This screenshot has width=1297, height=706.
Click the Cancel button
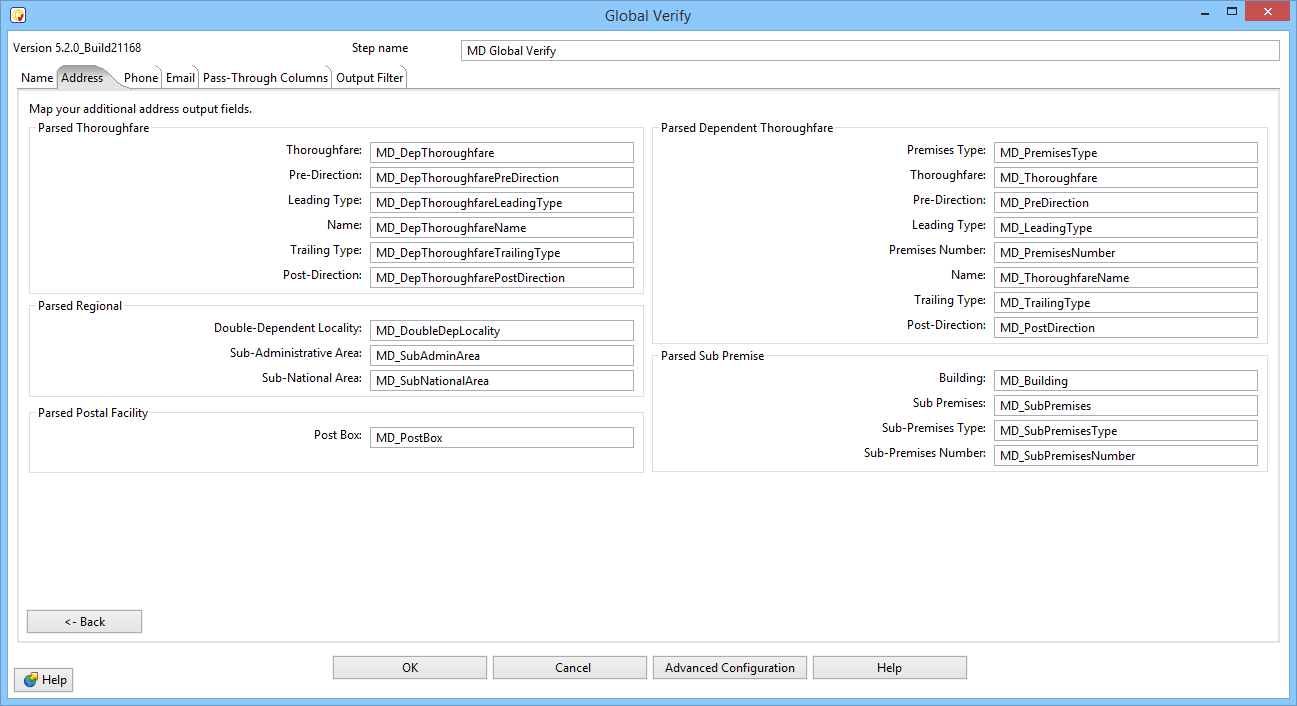(x=570, y=668)
